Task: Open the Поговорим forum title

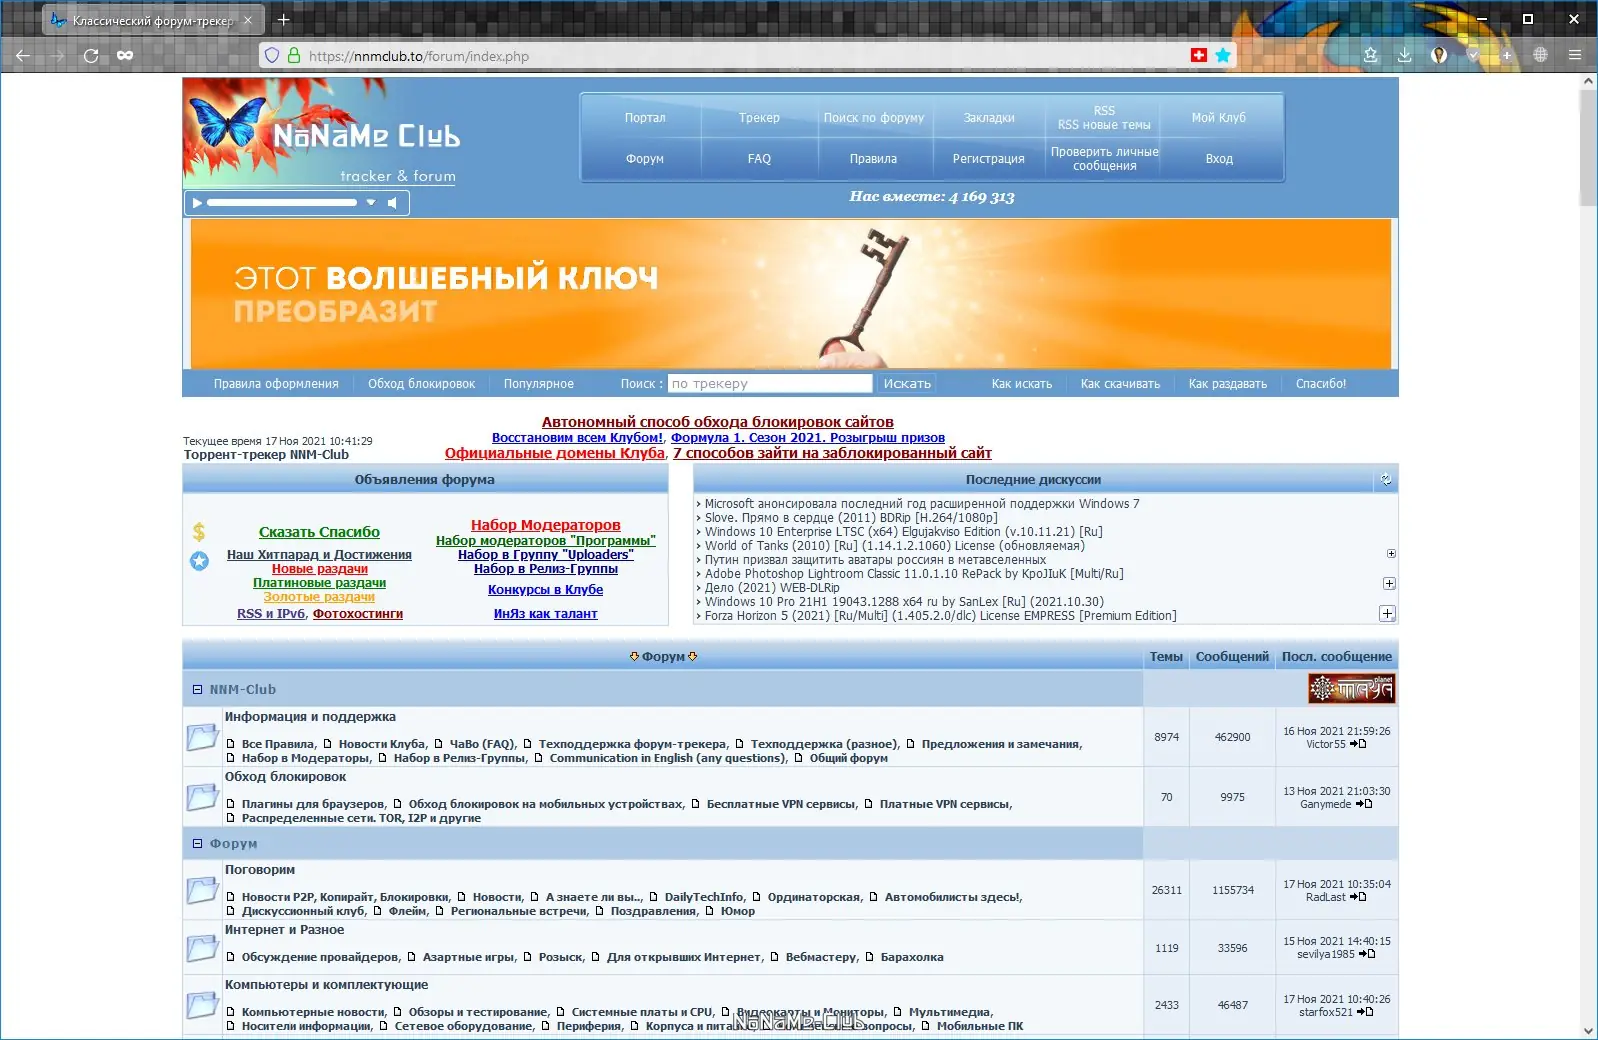Action: (260, 870)
